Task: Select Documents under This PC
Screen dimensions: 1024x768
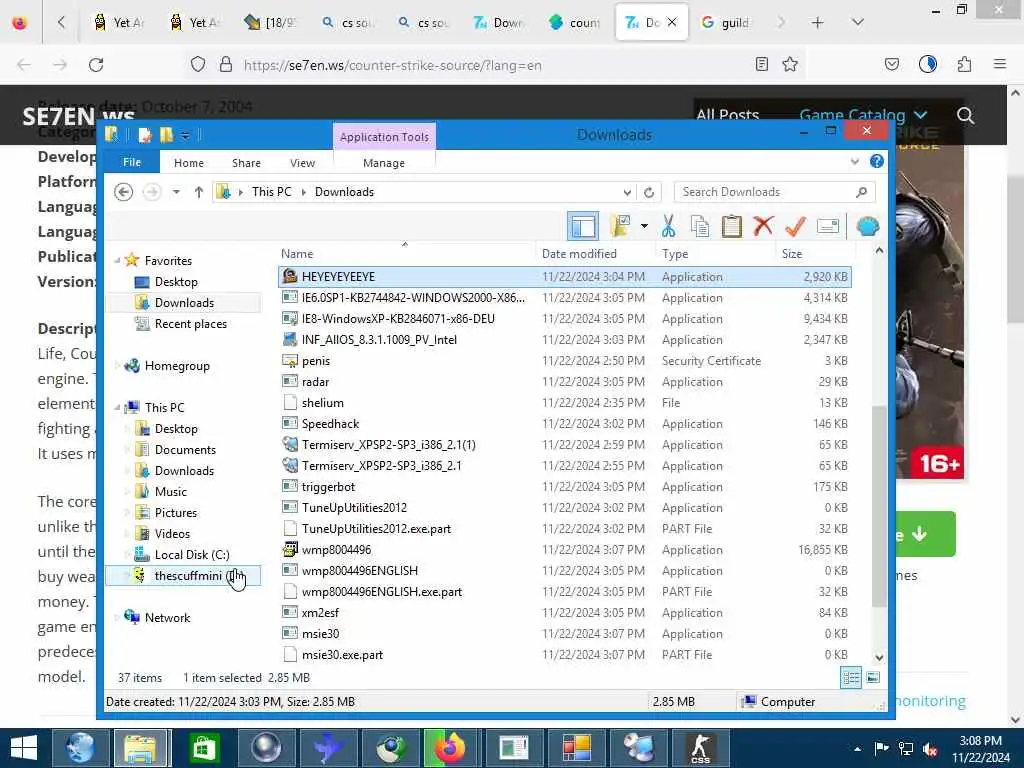Action: (185, 449)
